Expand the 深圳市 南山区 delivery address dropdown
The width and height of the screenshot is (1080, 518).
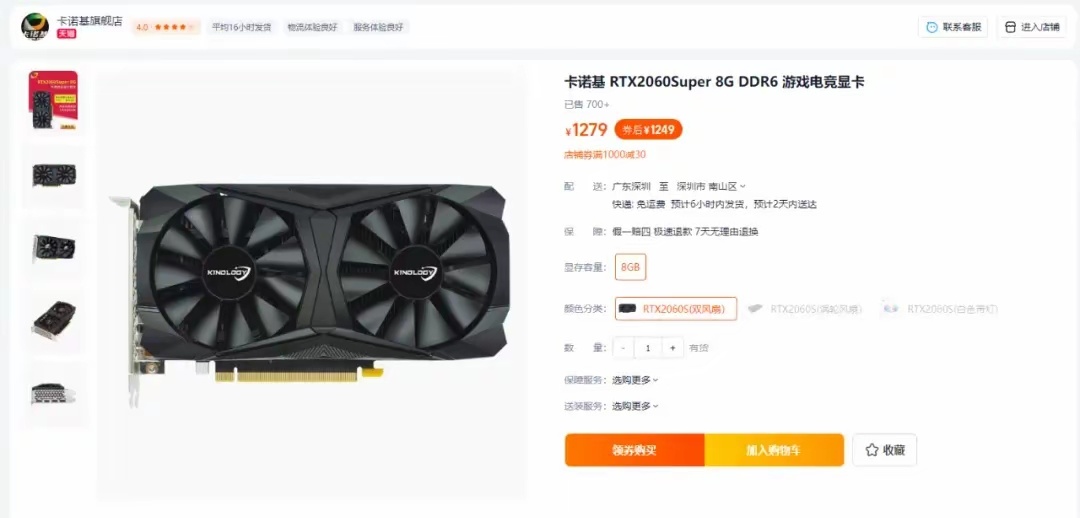[x=712, y=186]
